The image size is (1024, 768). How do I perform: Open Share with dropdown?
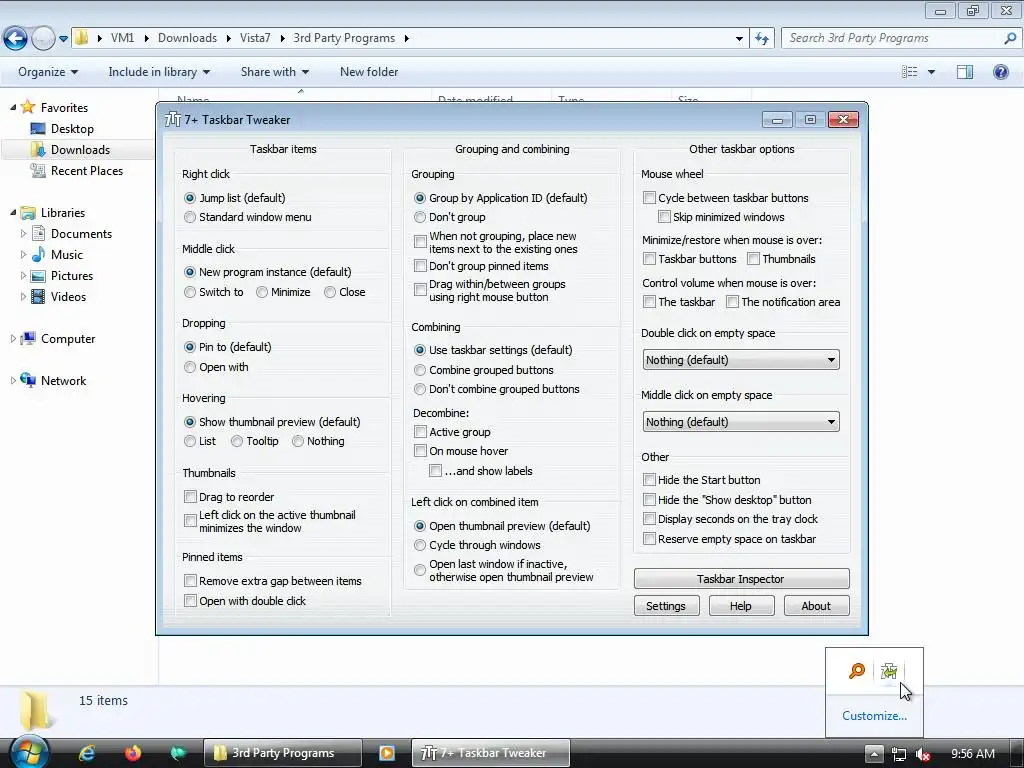click(274, 72)
